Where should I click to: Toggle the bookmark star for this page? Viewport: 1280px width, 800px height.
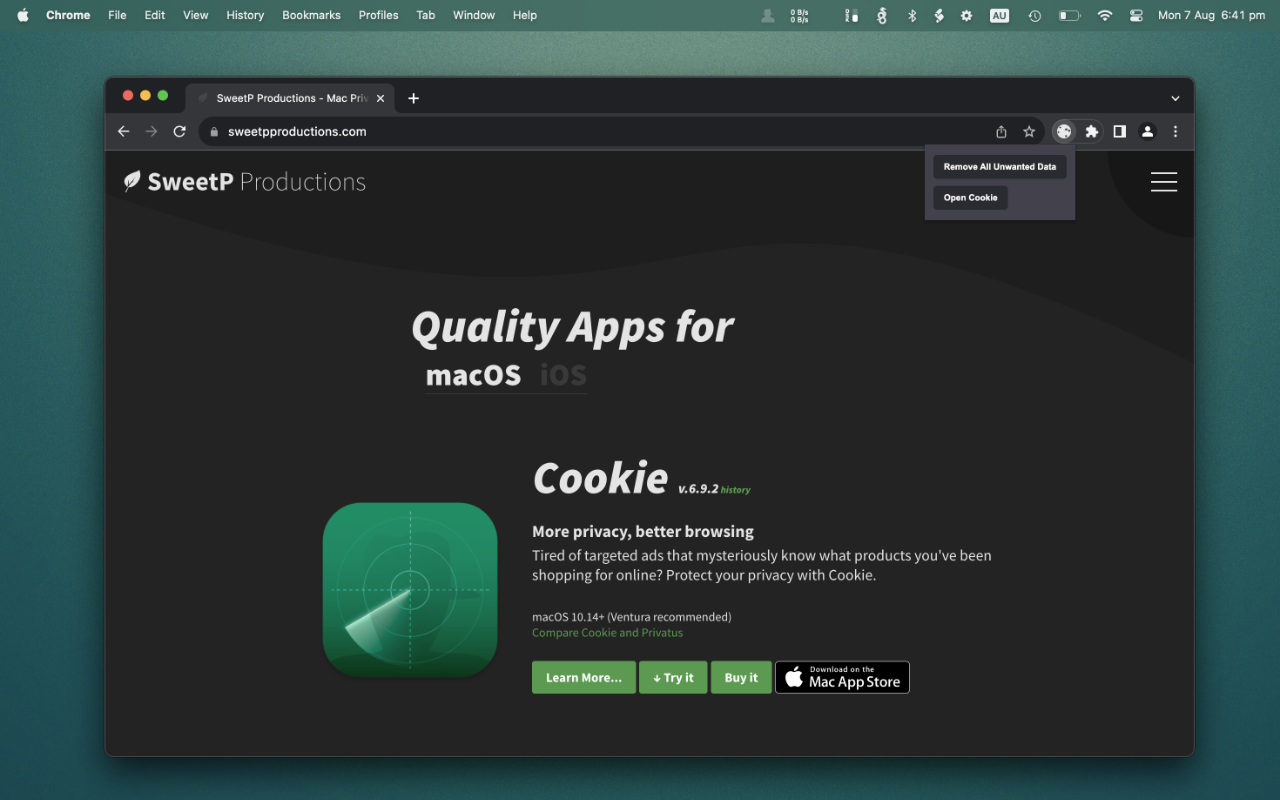click(x=1029, y=131)
